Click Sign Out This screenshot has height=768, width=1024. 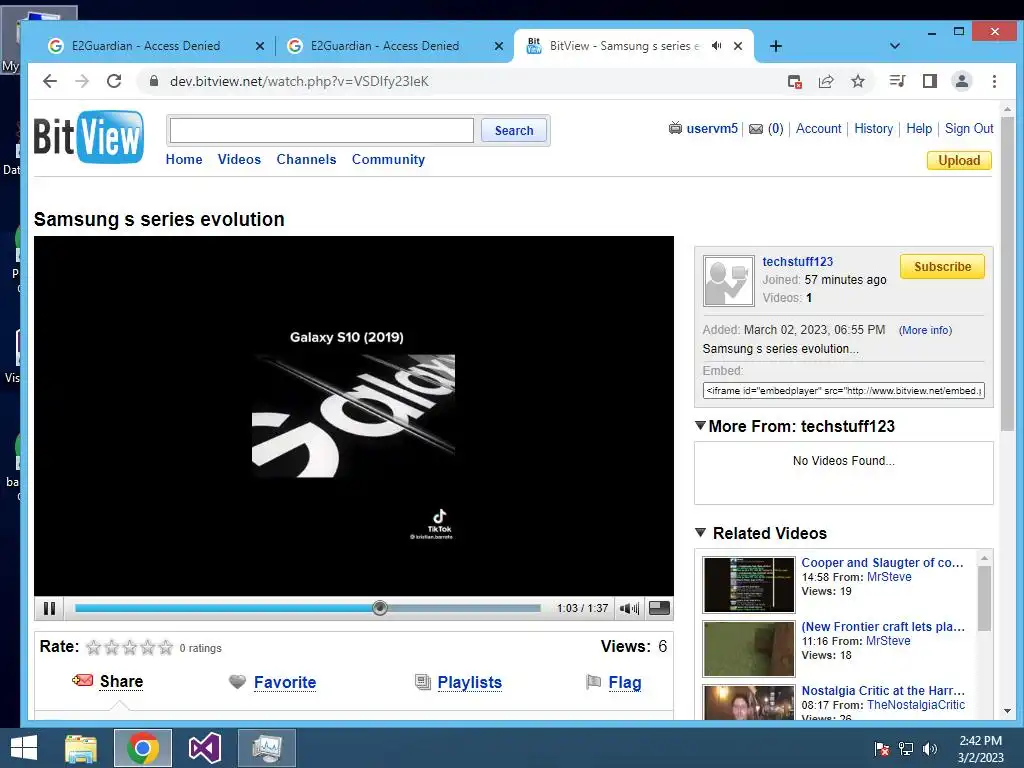pyautogui.click(x=969, y=129)
